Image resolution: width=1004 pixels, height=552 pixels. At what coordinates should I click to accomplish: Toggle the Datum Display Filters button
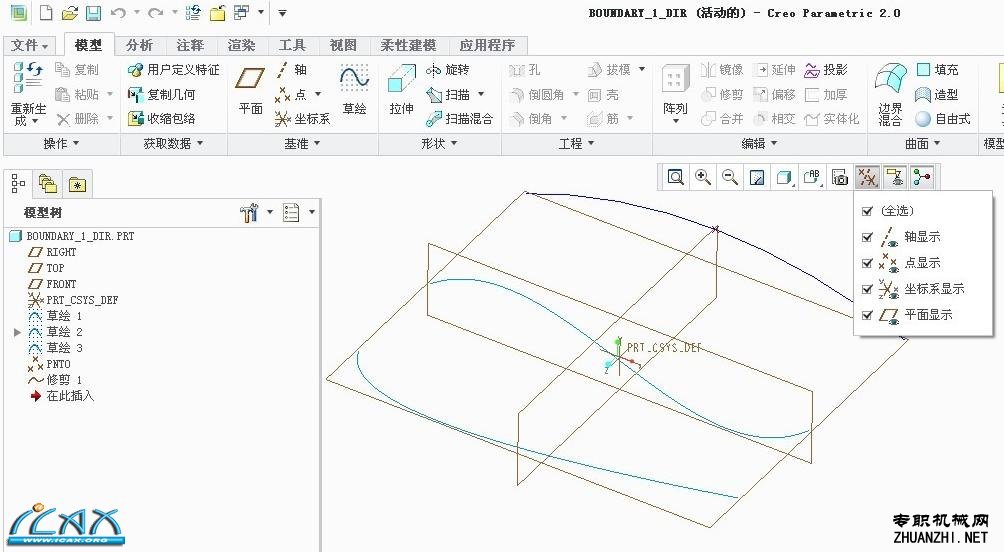(867, 177)
